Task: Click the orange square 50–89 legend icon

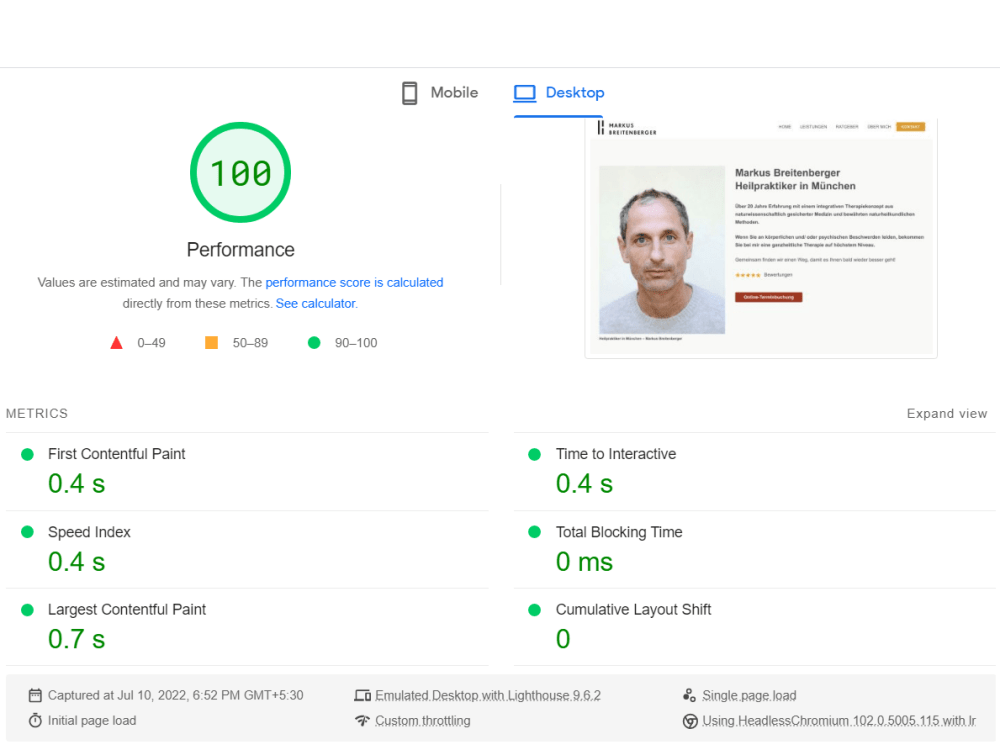Action: click(x=211, y=343)
